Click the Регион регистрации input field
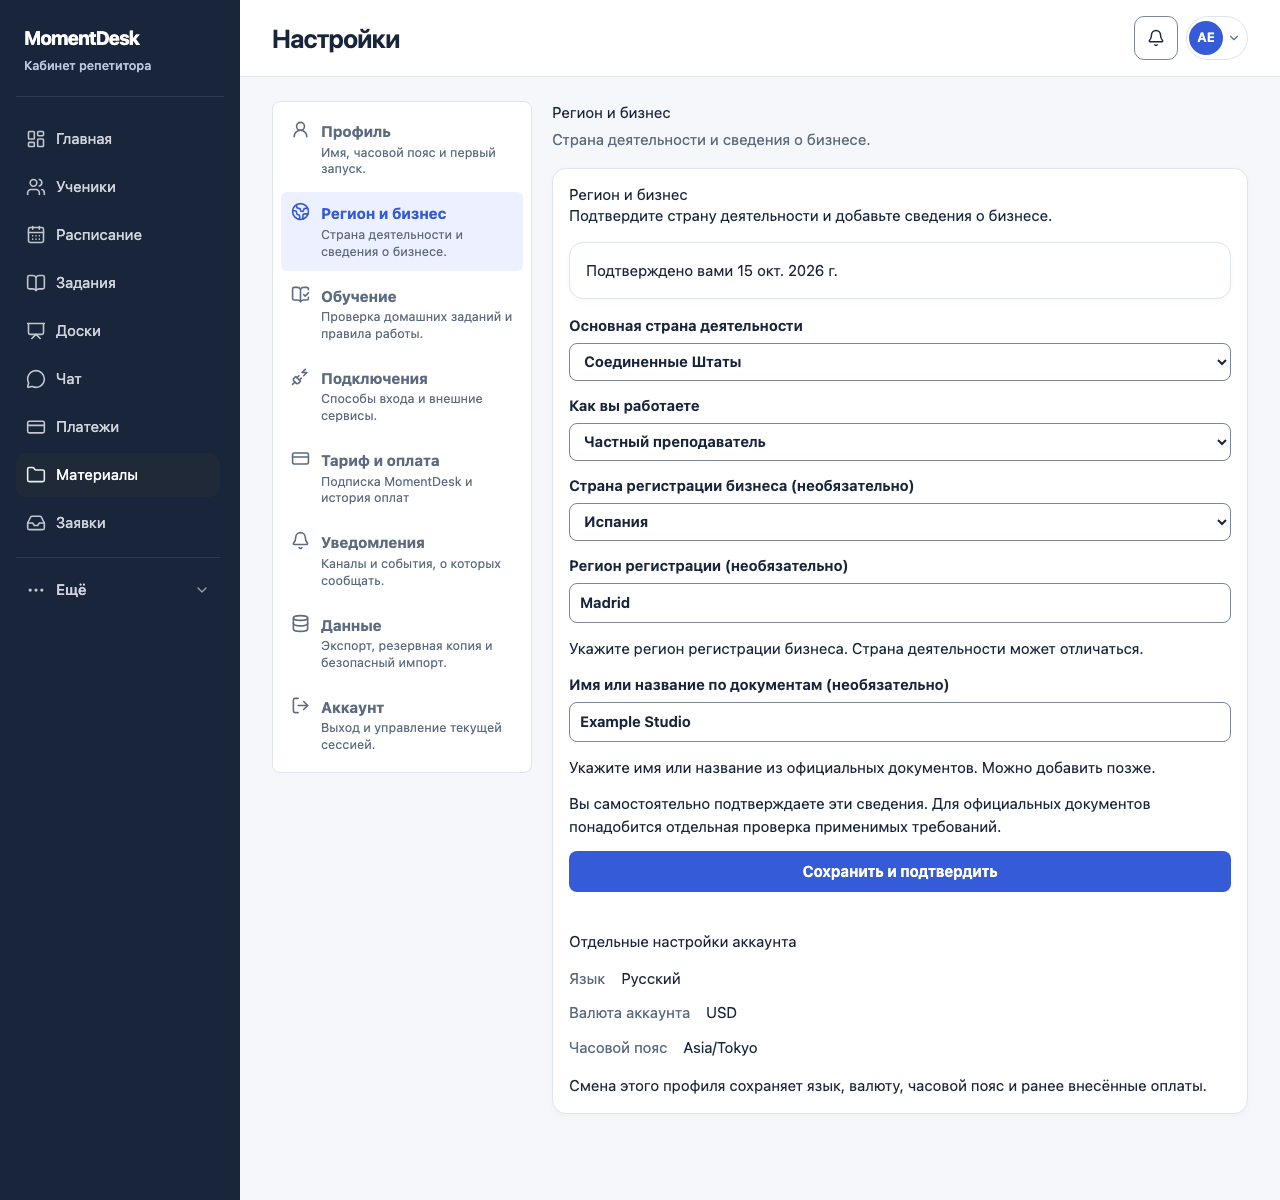1280x1200 pixels. tap(900, 603)
